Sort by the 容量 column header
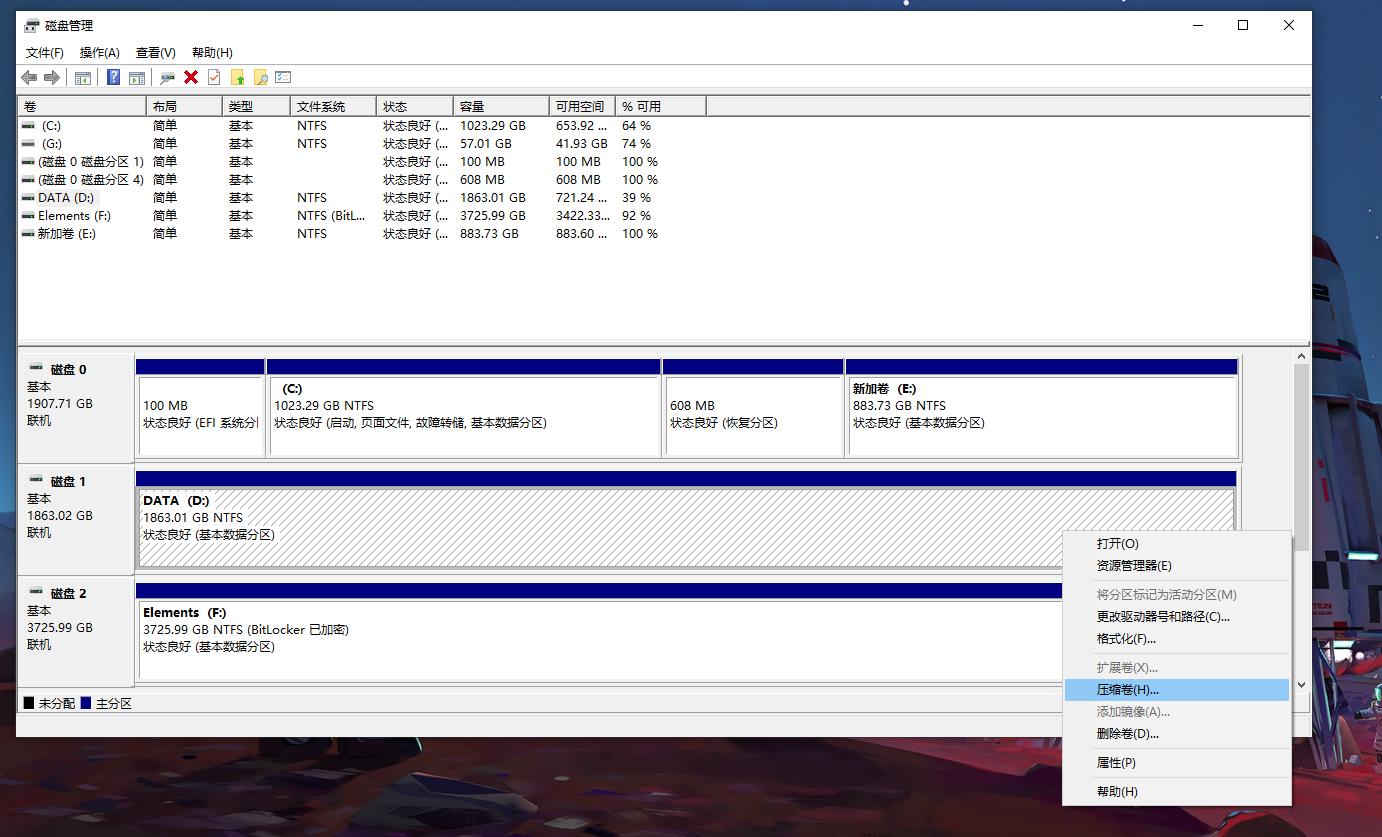 (501, 106)
